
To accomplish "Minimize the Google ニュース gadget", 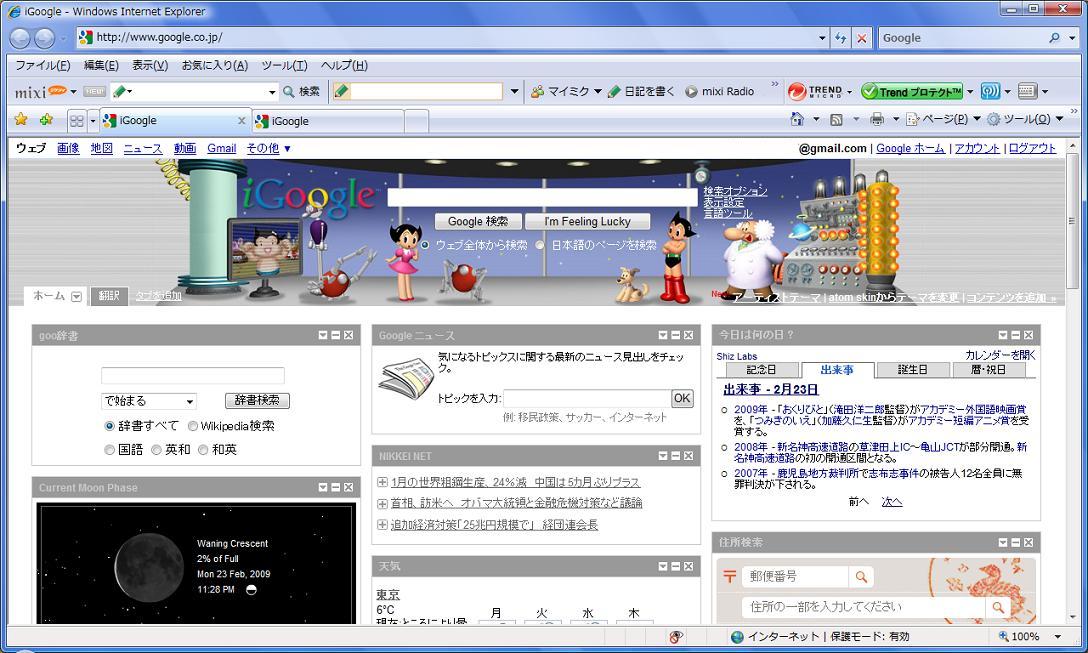I will tap(675, 335).
